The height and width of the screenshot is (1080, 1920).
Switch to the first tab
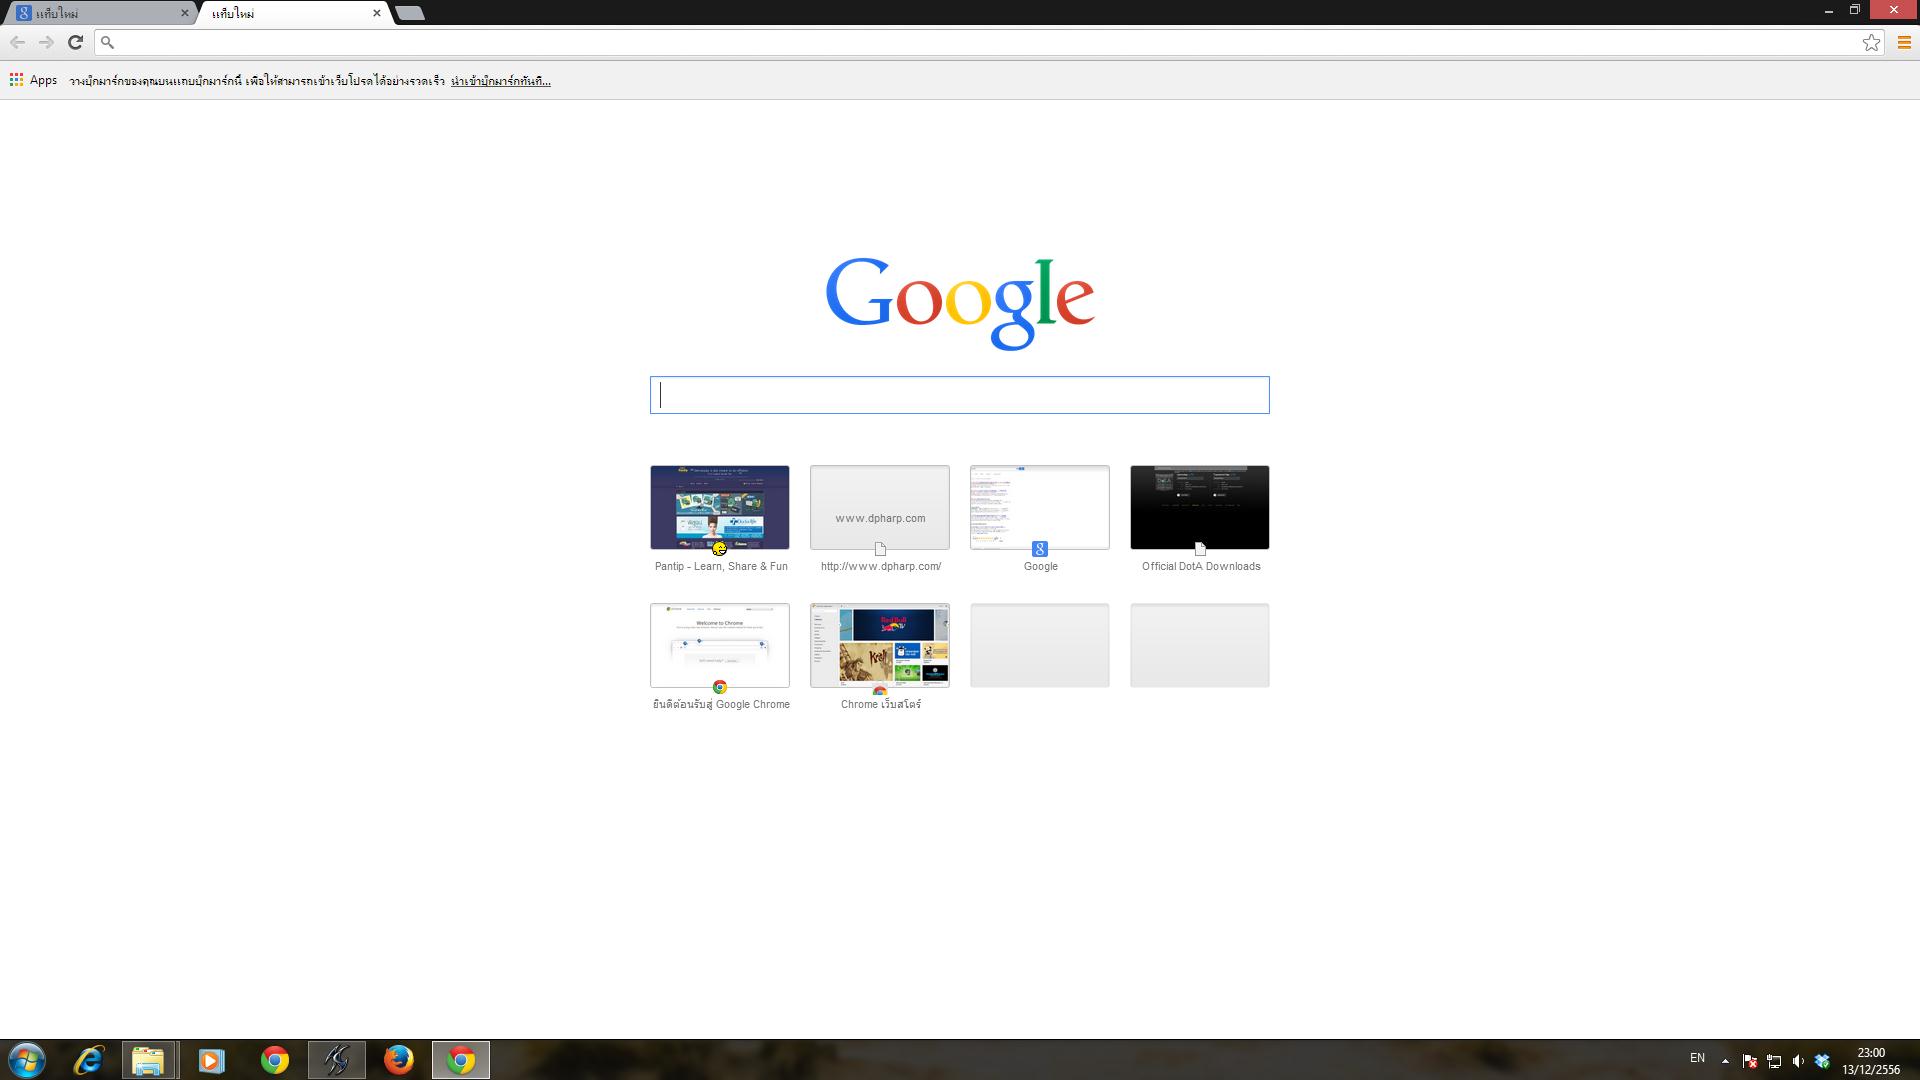[x=98, y=13]
